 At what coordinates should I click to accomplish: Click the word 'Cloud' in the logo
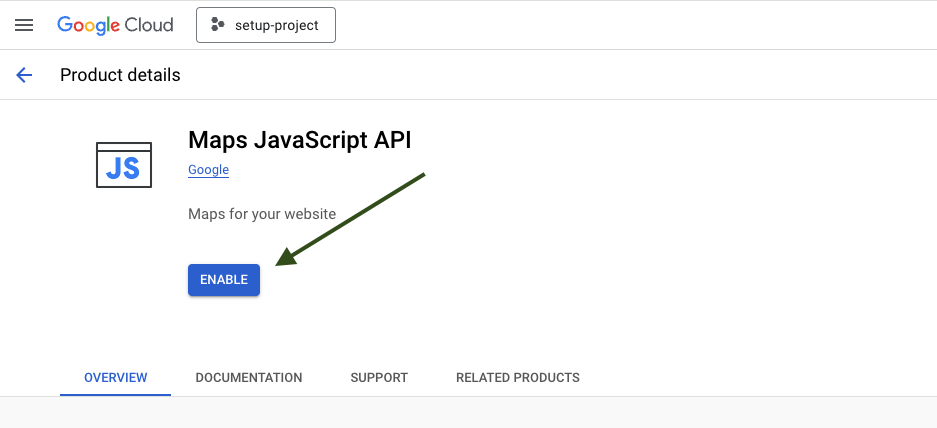tap(149, 25)
